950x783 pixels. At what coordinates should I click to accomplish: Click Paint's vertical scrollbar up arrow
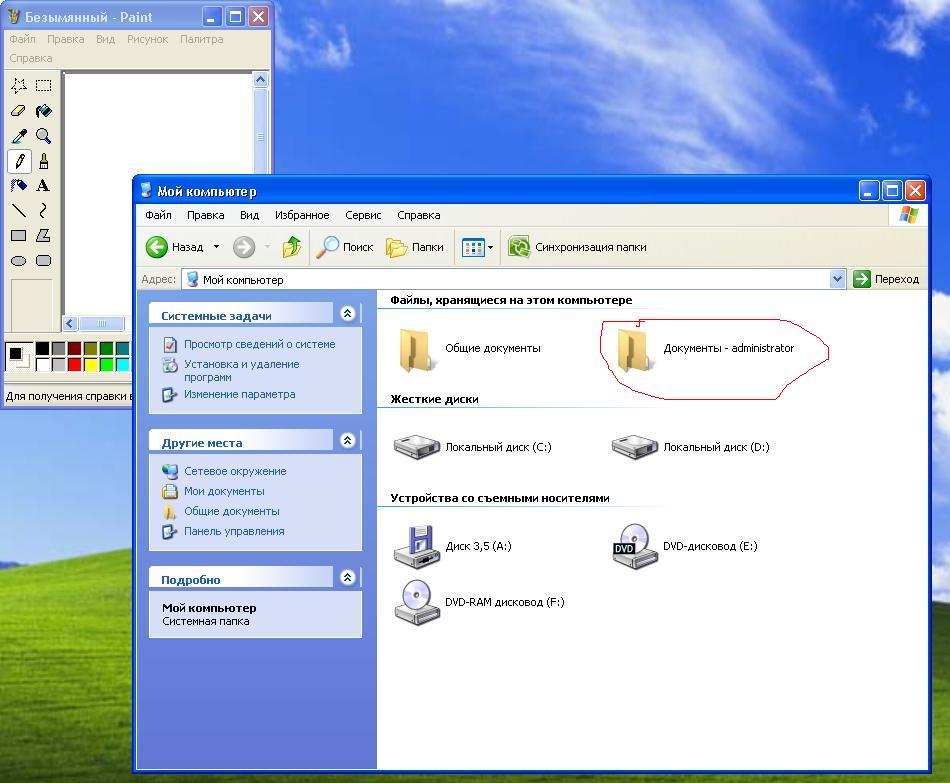click(261, 79)
